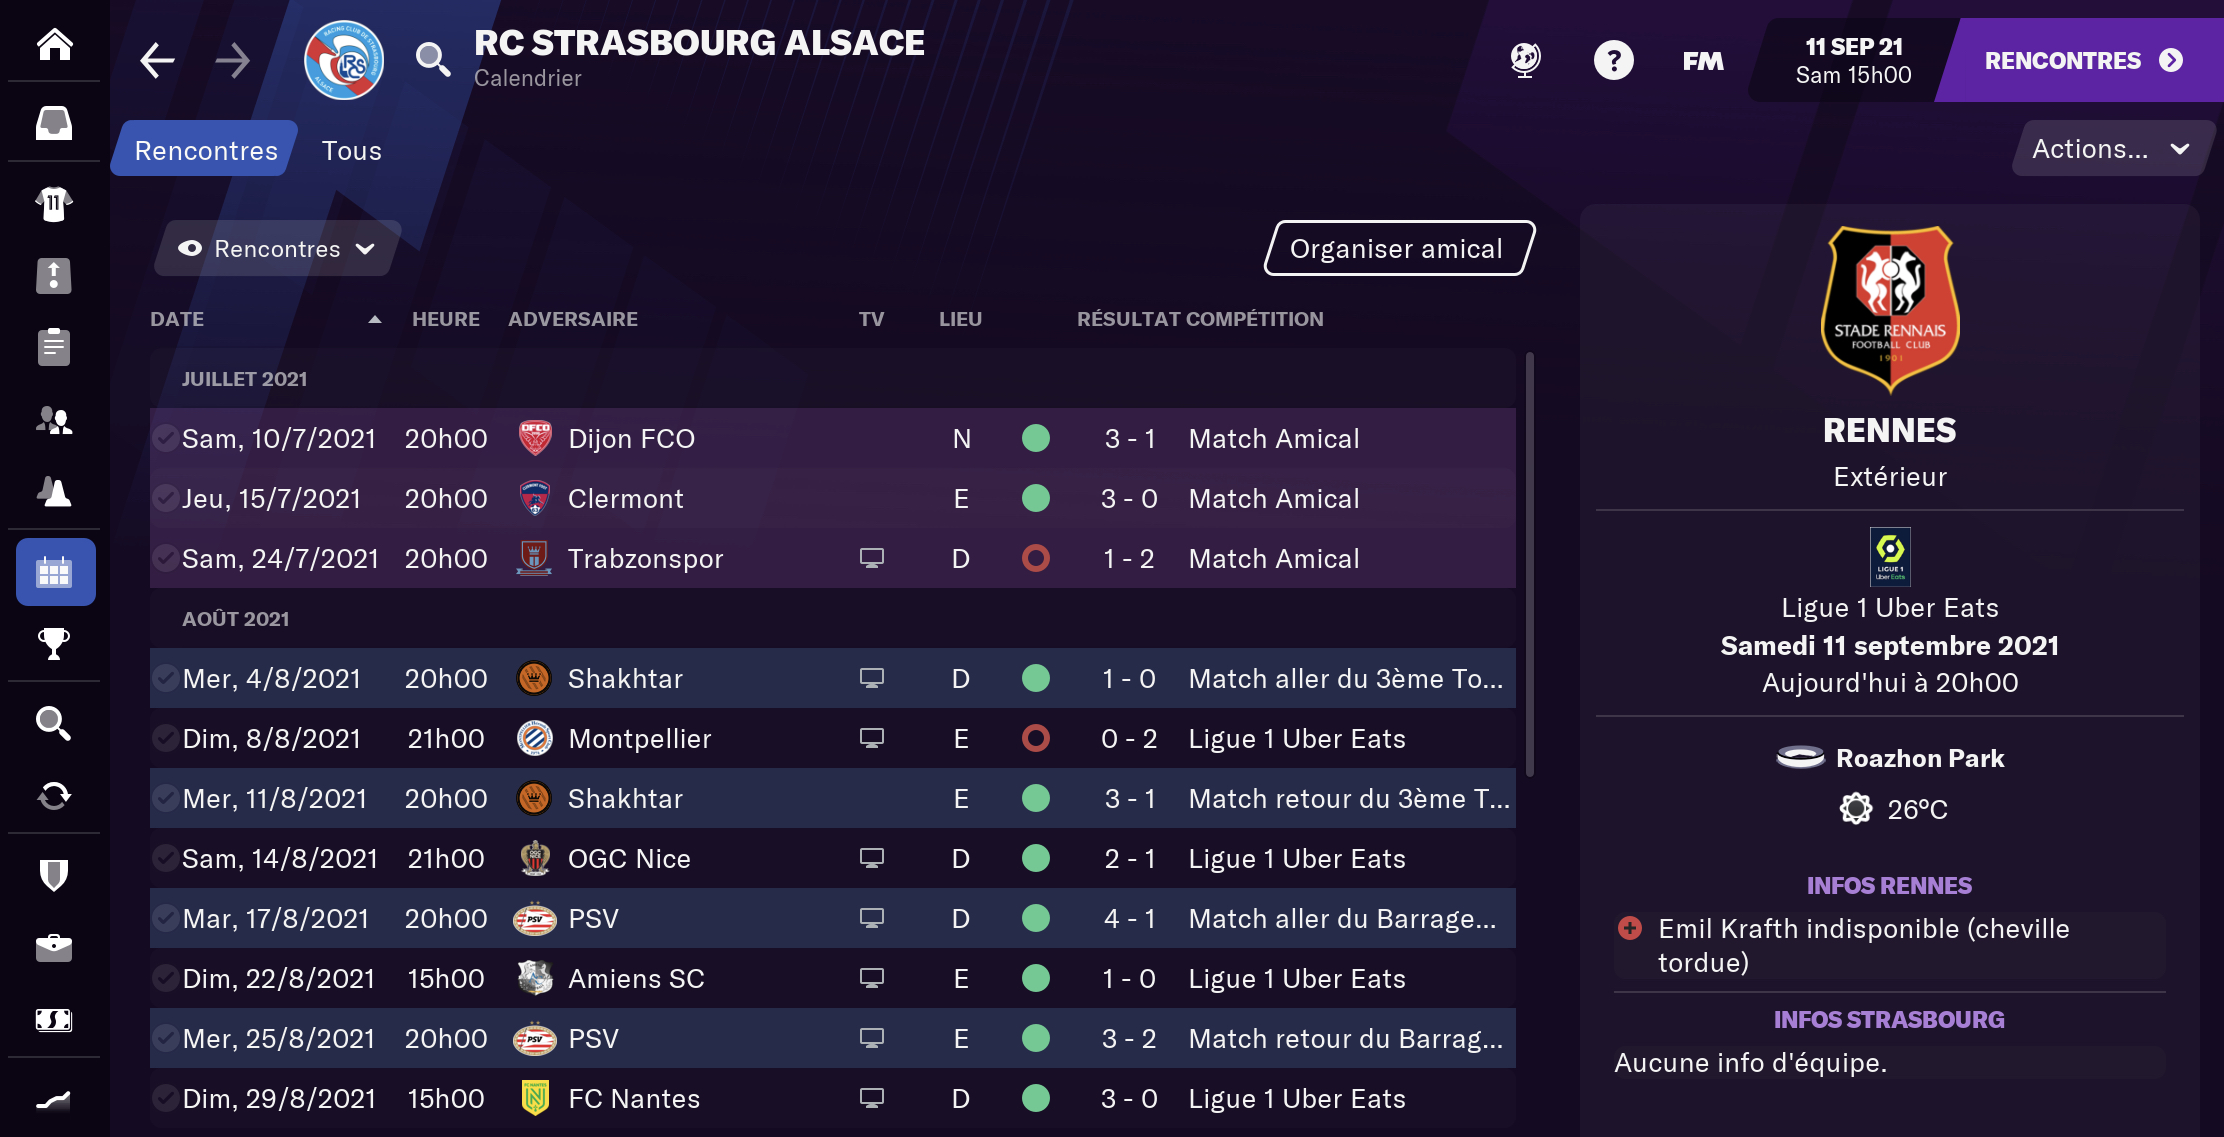The height and width of the screenshot is (1137, 2224).
Task: Open the Actions dropdown menu
Action: [x=2109, y=149]
